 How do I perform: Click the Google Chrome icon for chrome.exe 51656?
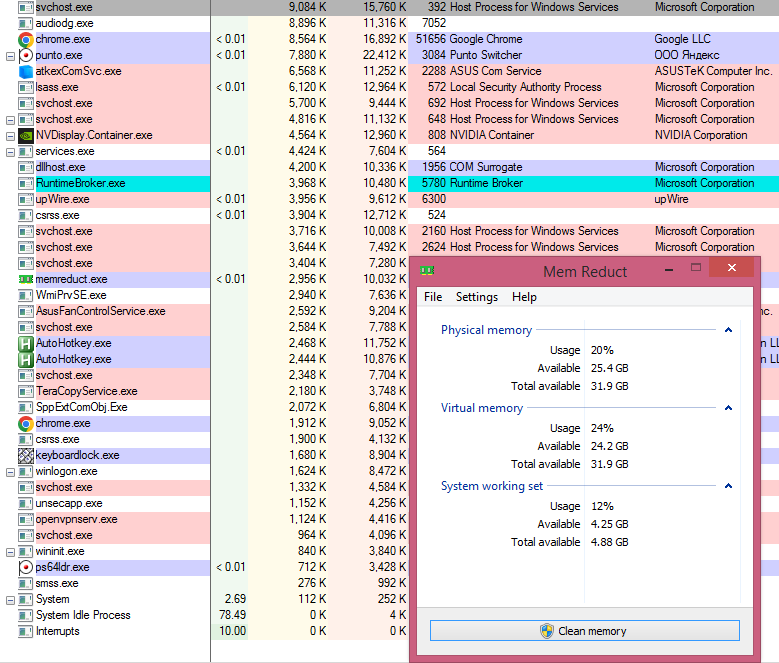(26, 39)
